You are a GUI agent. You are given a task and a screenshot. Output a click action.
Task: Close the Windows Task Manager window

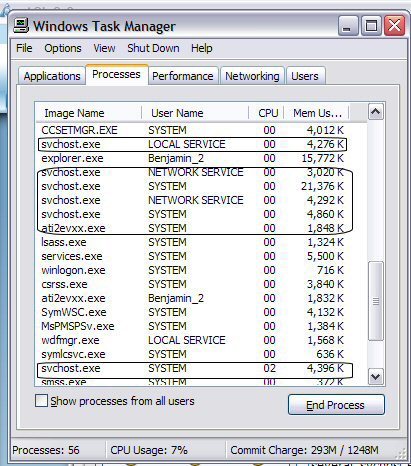click(395, 26)
